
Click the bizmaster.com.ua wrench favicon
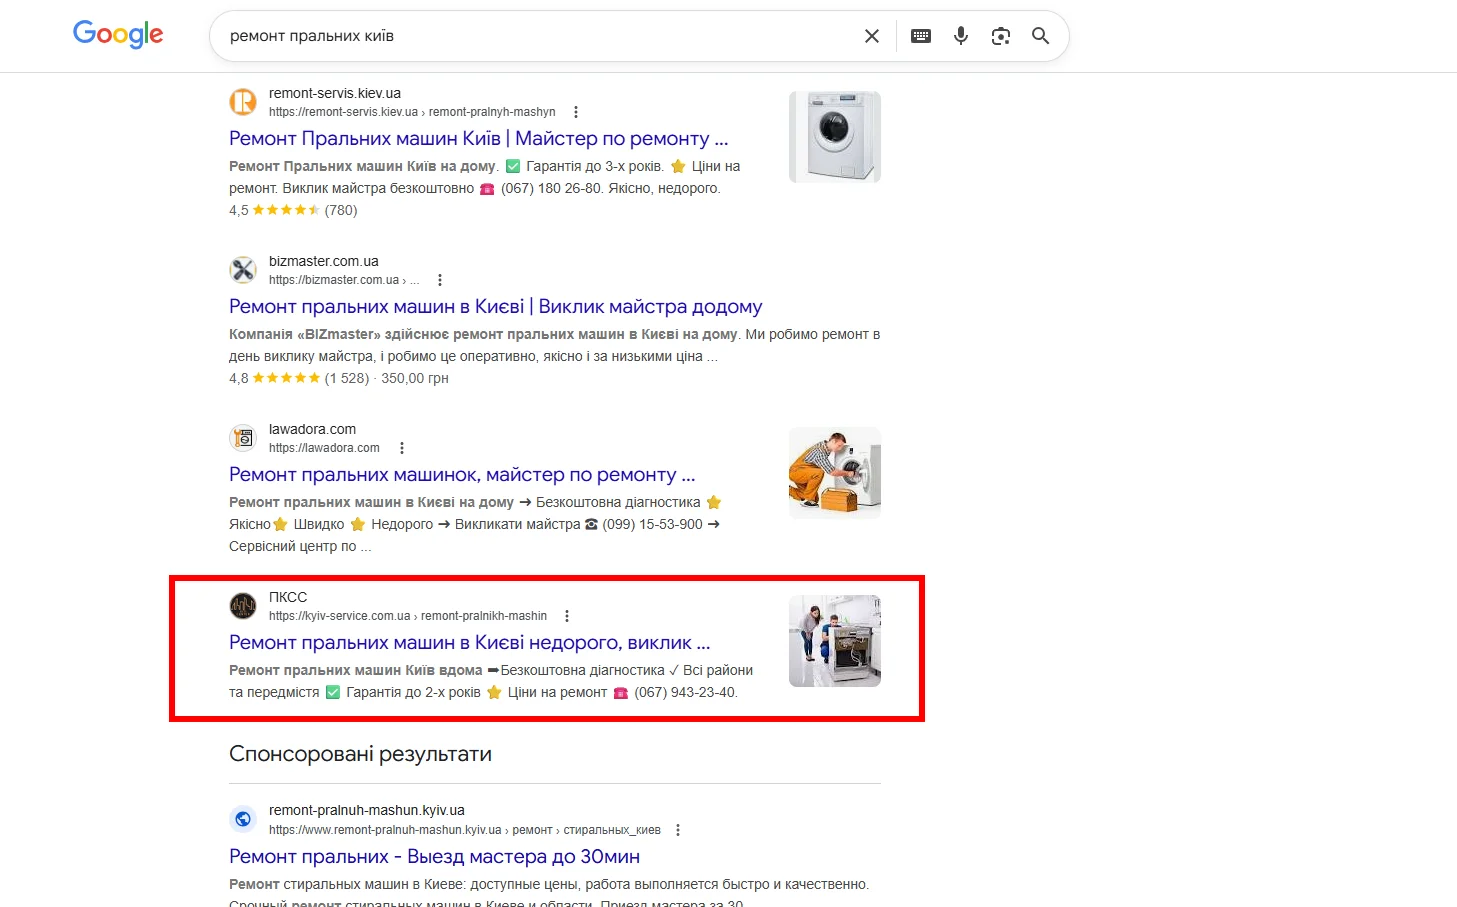243,269
